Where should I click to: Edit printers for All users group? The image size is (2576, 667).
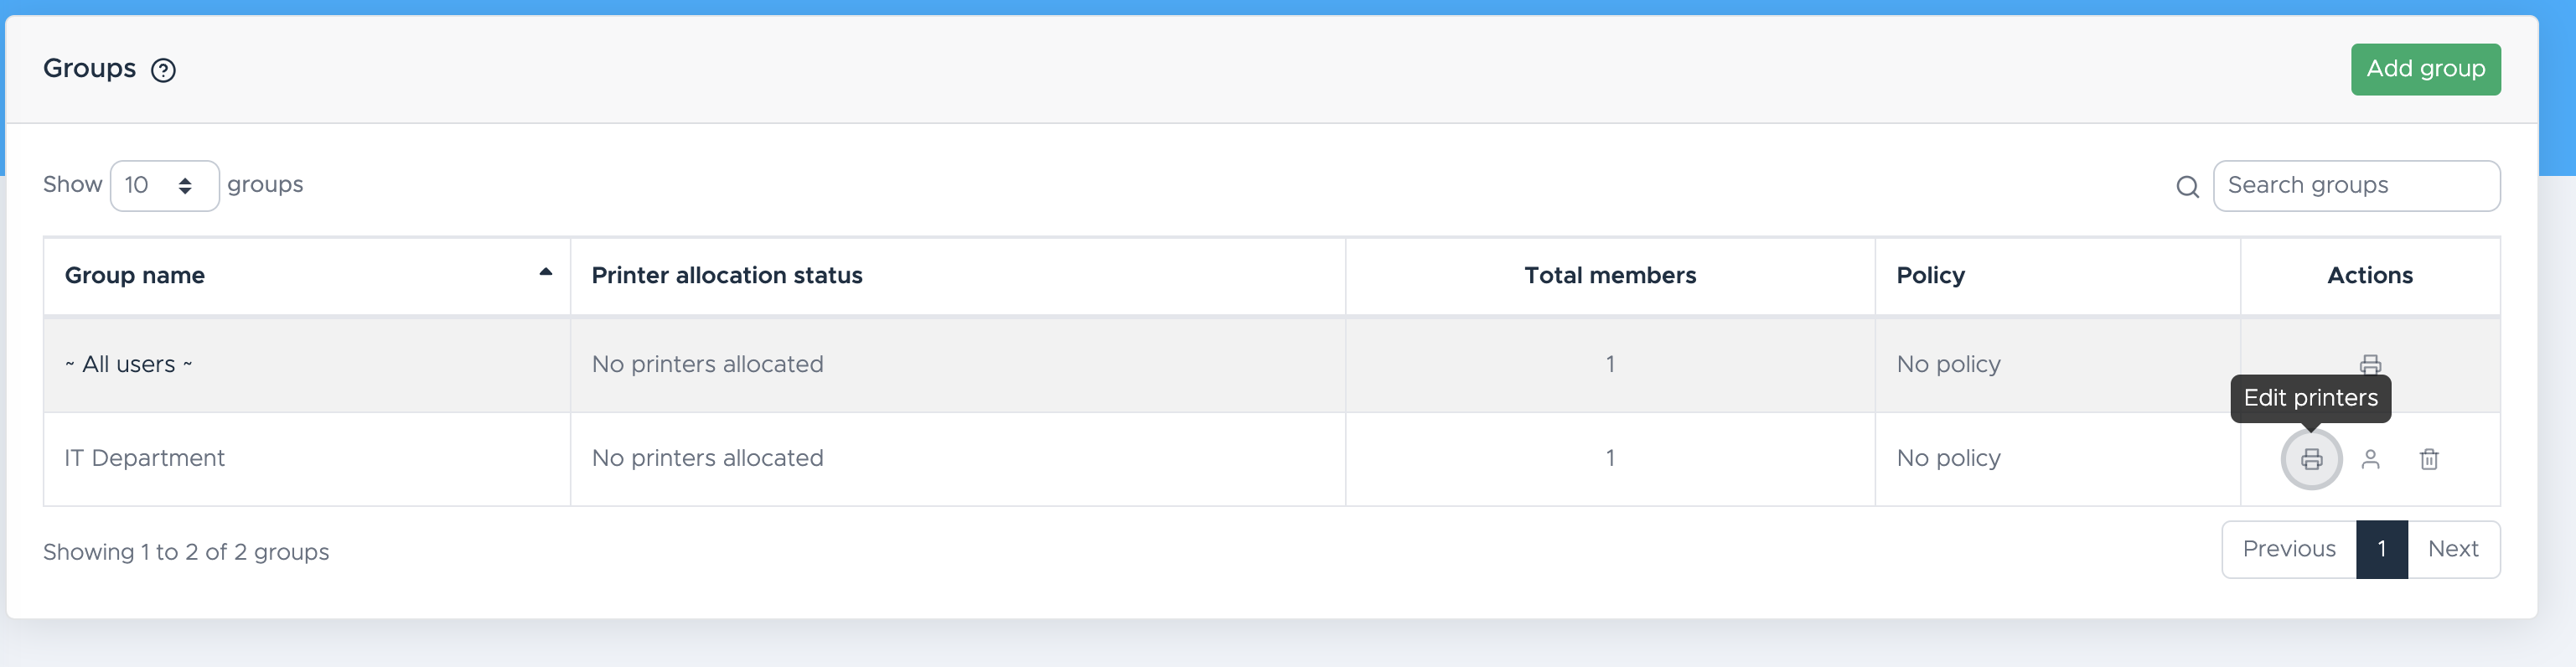(x=2370, y=364)
